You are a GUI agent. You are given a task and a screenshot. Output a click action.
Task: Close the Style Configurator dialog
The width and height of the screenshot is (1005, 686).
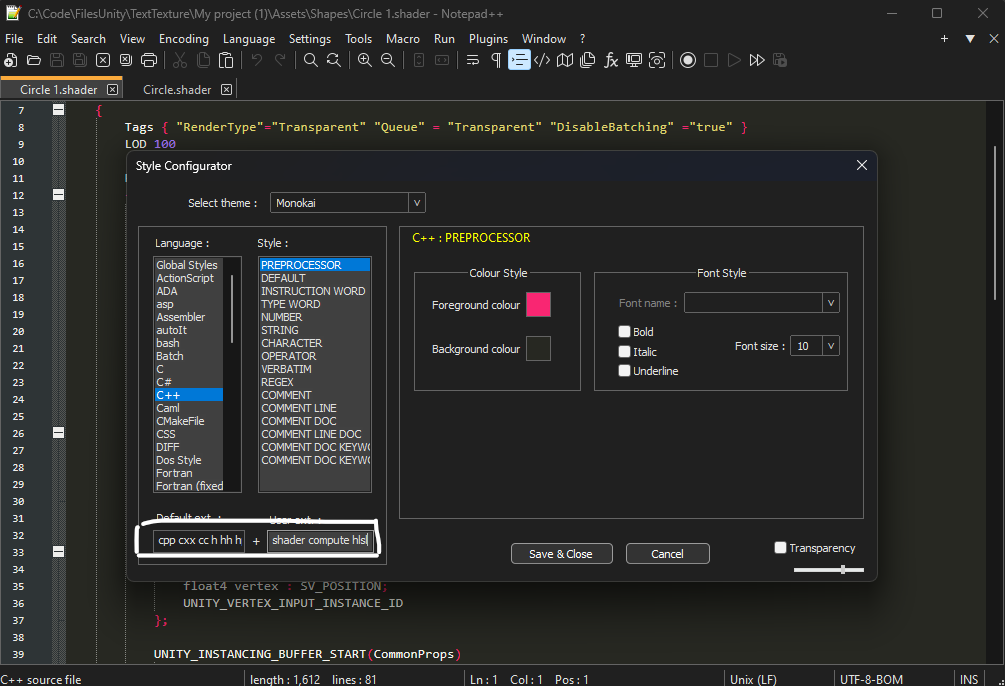[861, 165]
